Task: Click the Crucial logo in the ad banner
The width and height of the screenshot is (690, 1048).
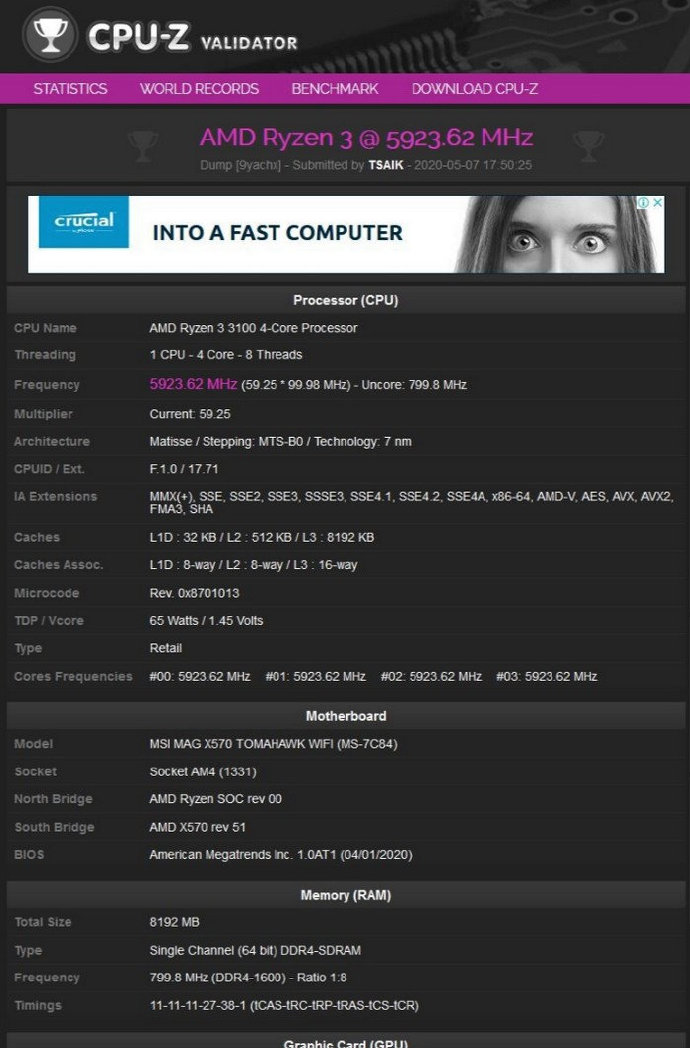Action: [x=84, y=222]
